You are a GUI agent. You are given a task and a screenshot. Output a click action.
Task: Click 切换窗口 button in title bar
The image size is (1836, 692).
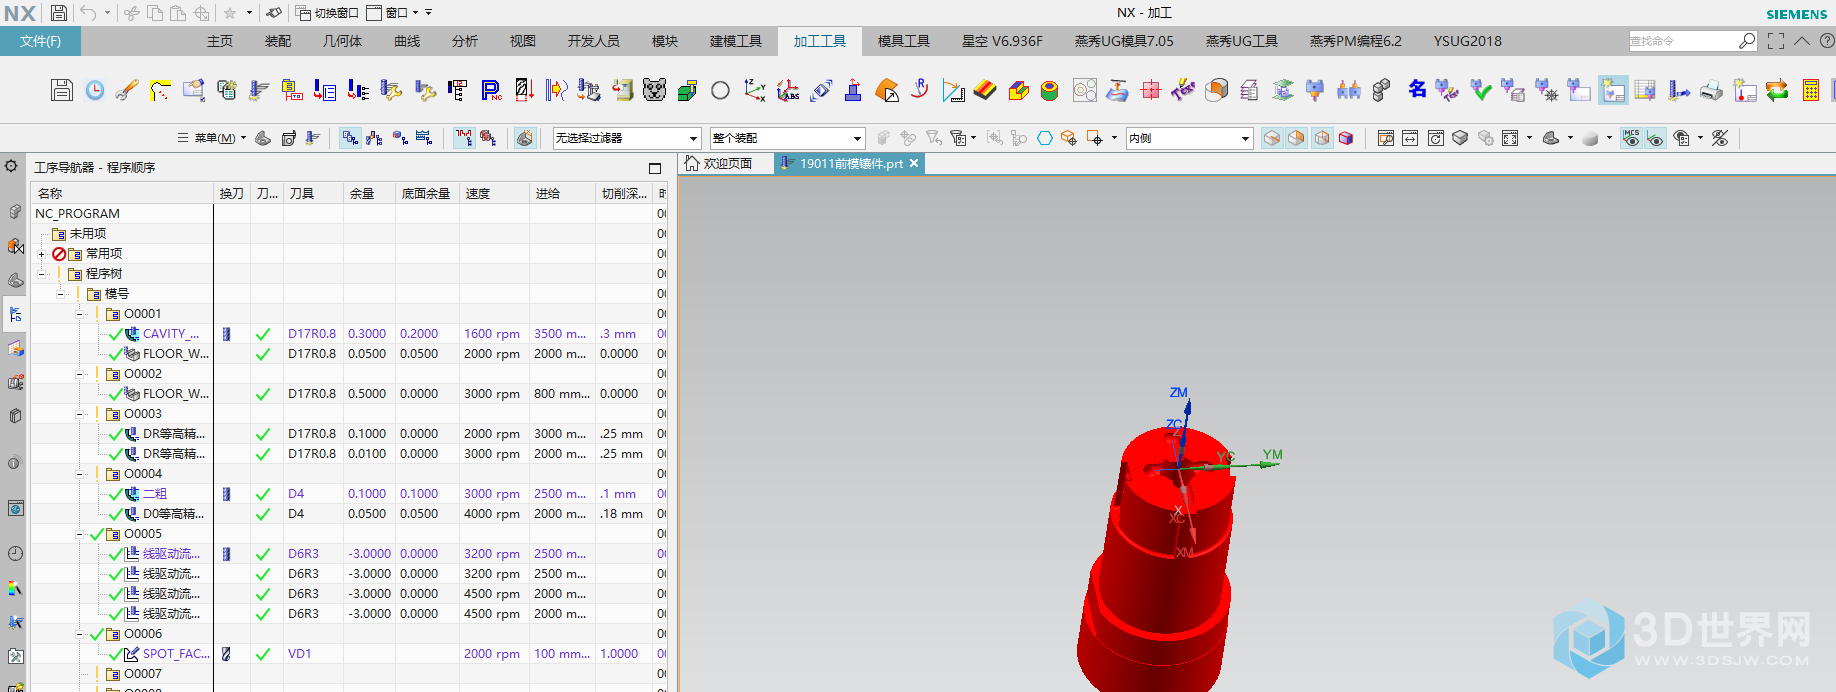pyautogui.click(x=327, y=13)
